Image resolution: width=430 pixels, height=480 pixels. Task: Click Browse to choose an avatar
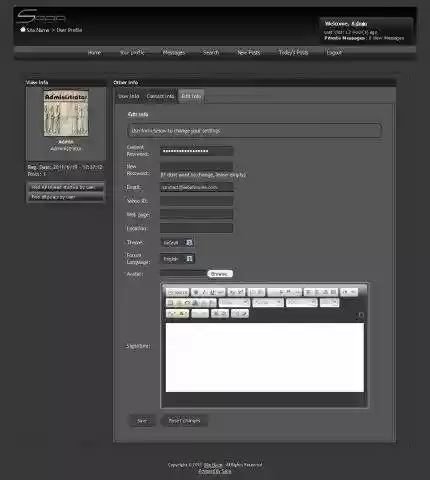(x=220, y=274)
